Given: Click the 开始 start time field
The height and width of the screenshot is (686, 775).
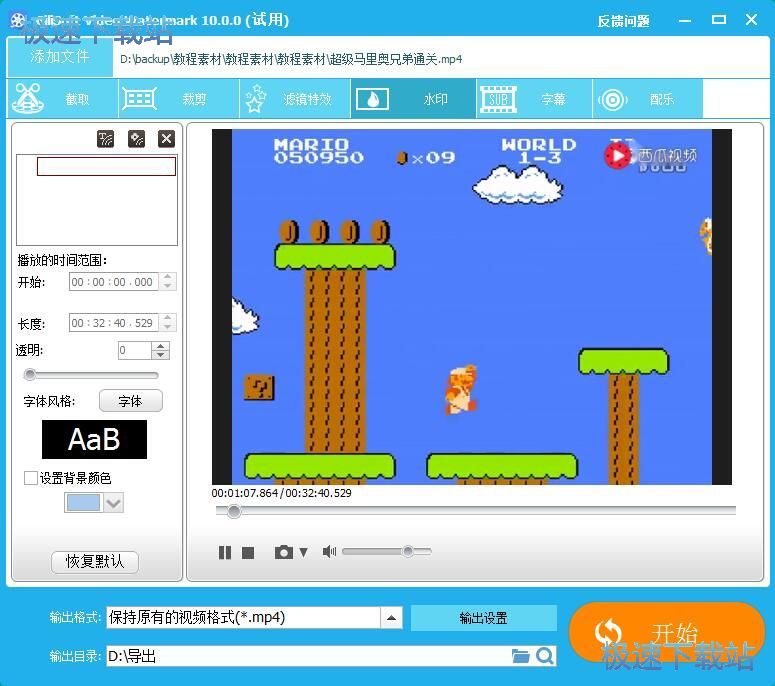Looking at the screenshot, I should 114,282.
